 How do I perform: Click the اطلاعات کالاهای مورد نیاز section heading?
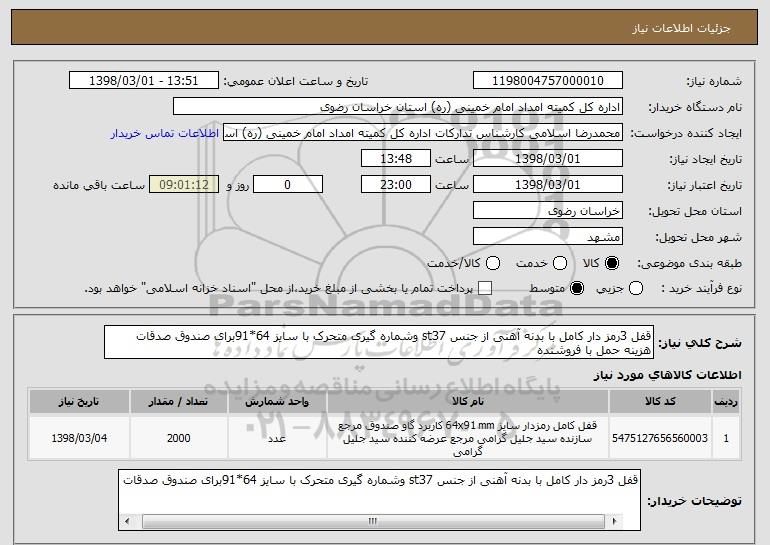[x=667, y=375]
